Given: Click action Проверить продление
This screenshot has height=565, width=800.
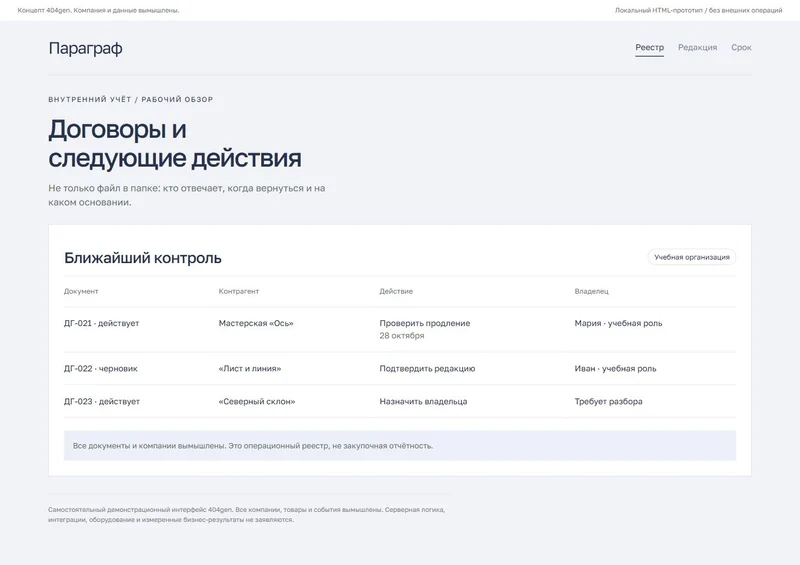Looking at the screenshot, I should click(425, 323).
